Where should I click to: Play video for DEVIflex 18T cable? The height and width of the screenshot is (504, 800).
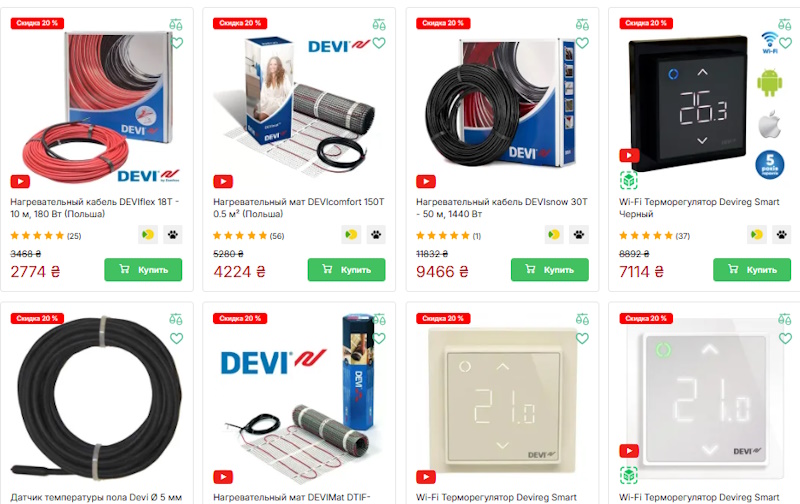(20, 181)
